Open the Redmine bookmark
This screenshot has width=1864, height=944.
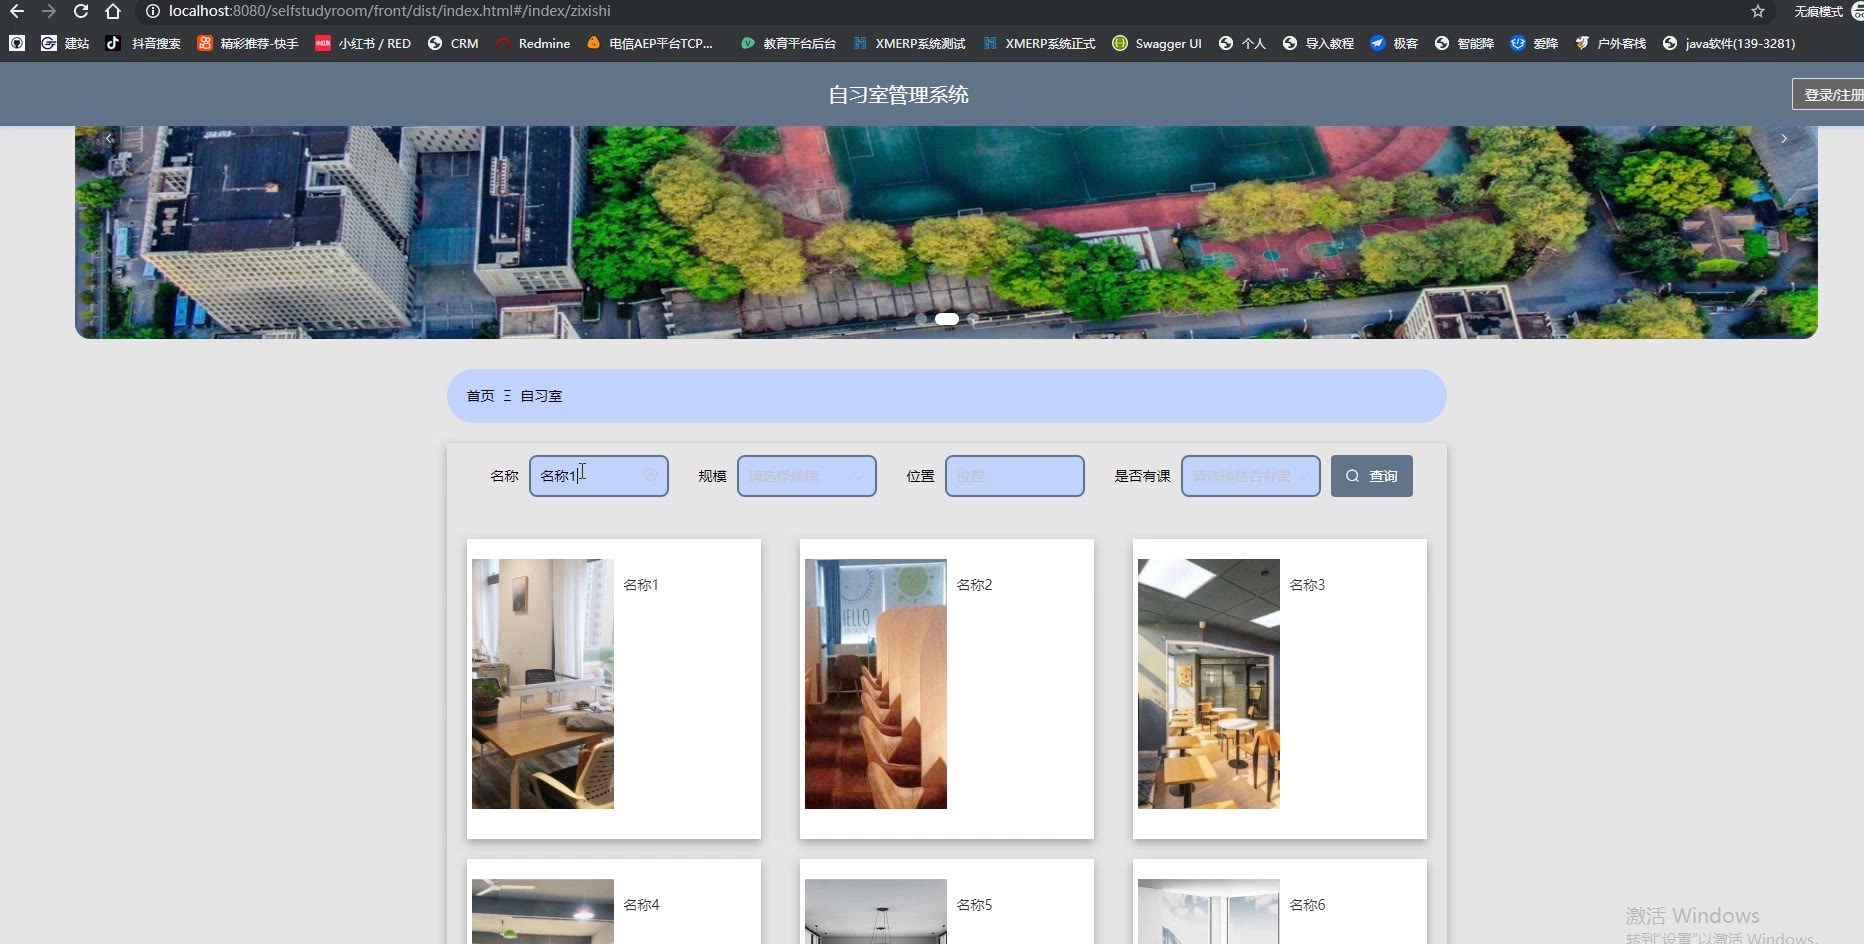pyautogui.click(x=533, y=43)
